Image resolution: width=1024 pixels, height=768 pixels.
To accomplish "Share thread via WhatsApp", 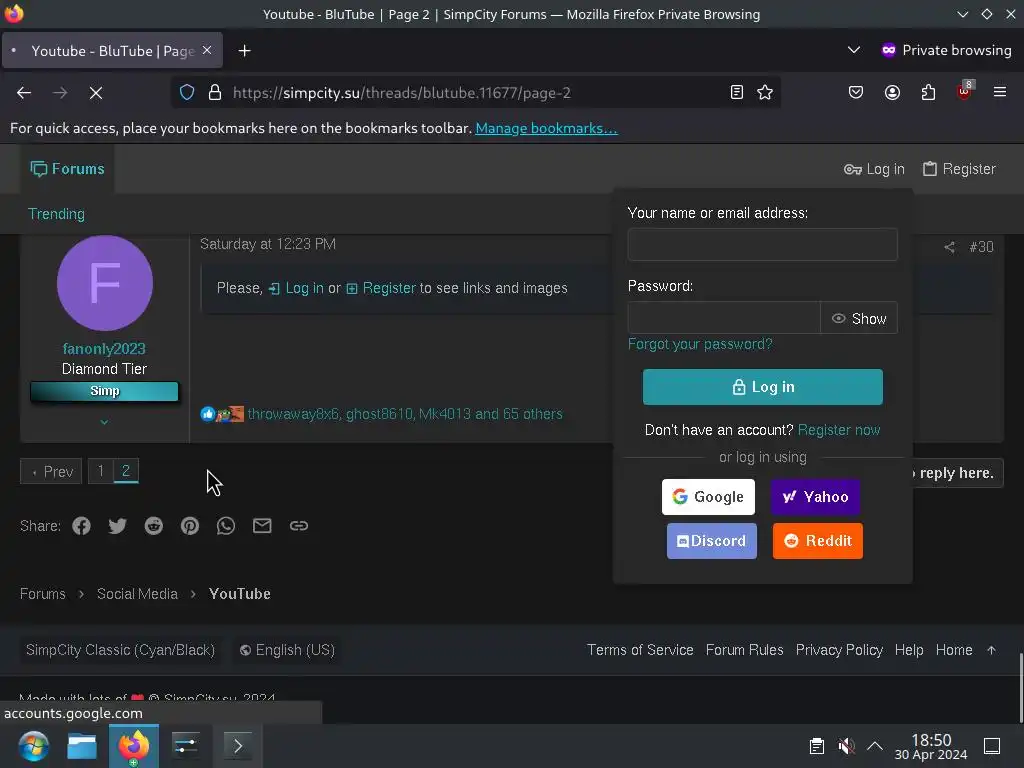I will (226, 526).
